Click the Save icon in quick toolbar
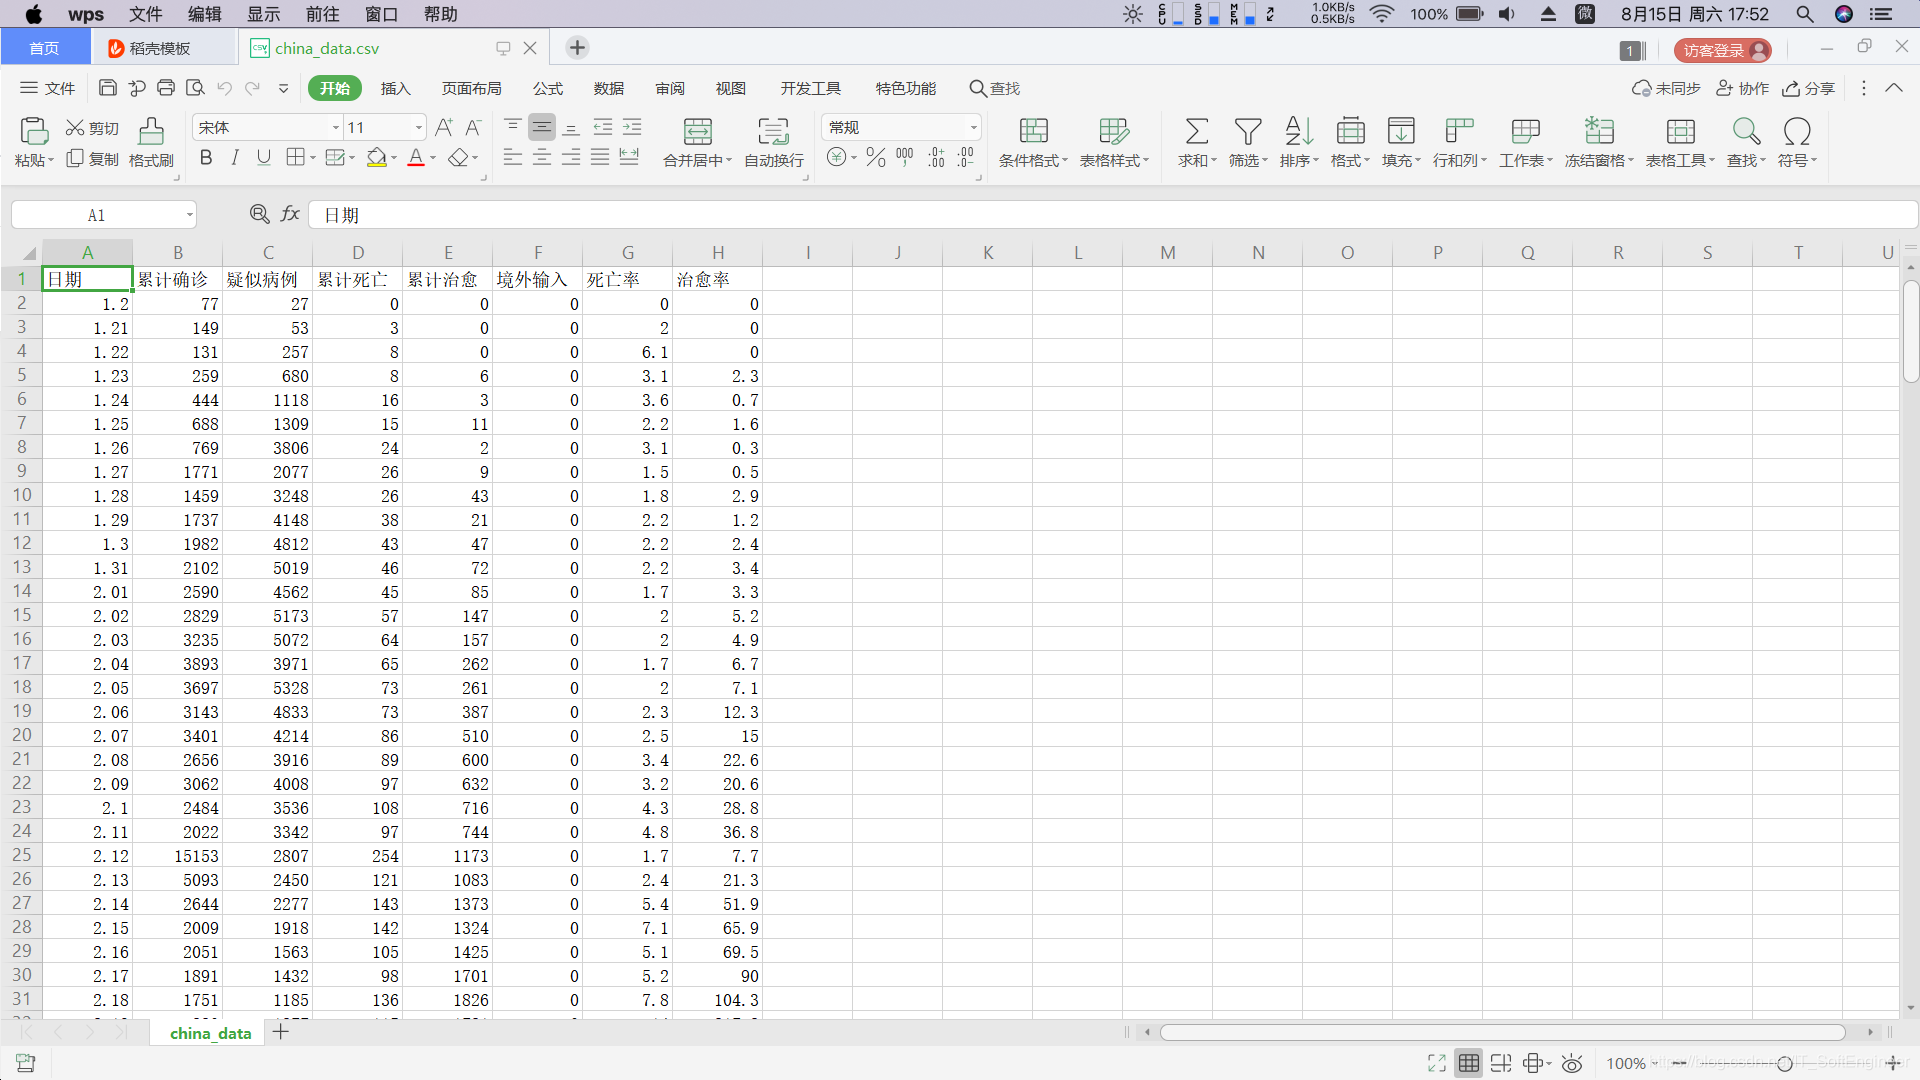The height and width of the screenshot is (1080, 1920). click(108, 88)
